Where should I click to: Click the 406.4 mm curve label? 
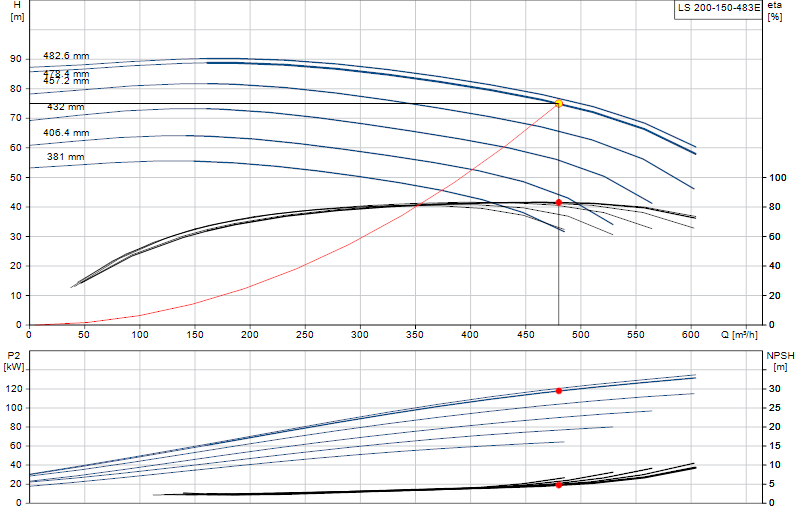pyautogui.click(x=66, y=133)
